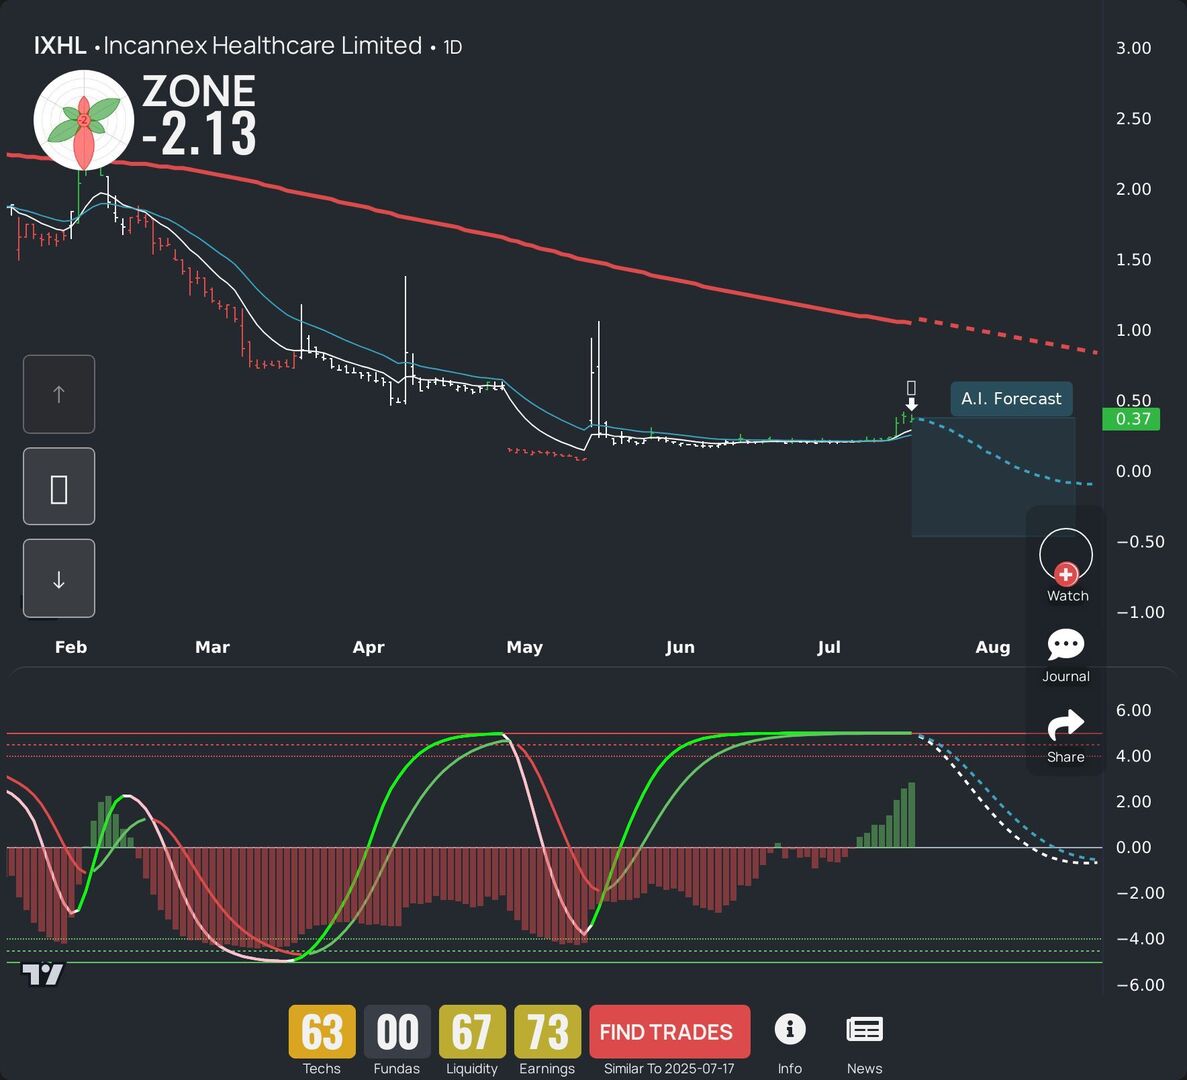Click the white down-arrow marker on chart
Viewport: 1187px width, 1080px height.
point(911,404)
